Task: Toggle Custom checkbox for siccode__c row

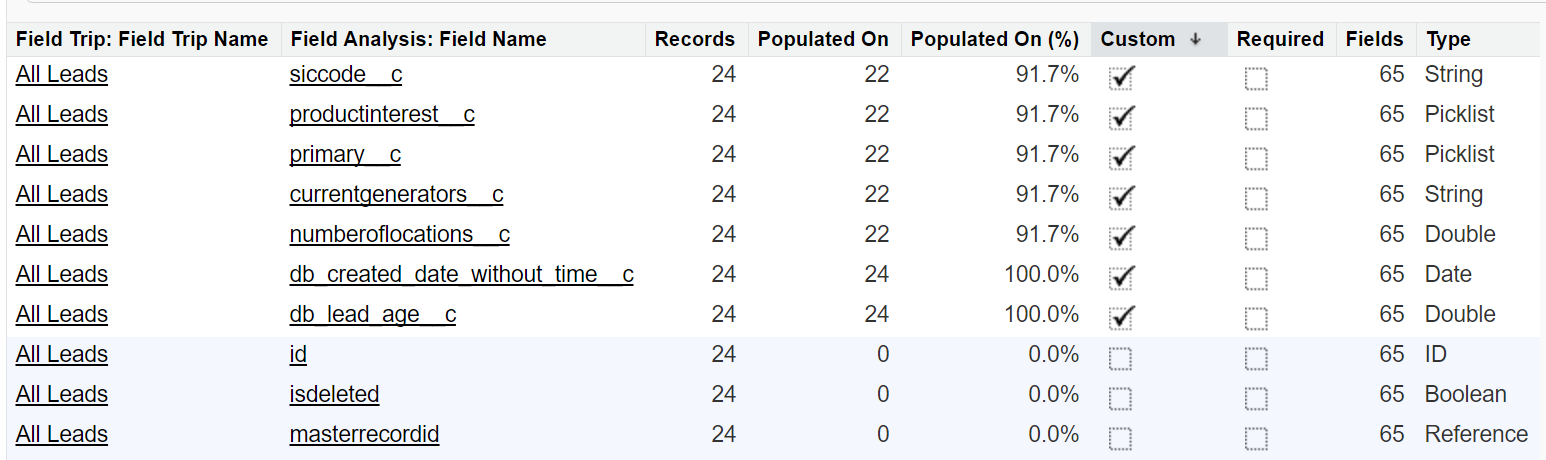Action: 1122,78
